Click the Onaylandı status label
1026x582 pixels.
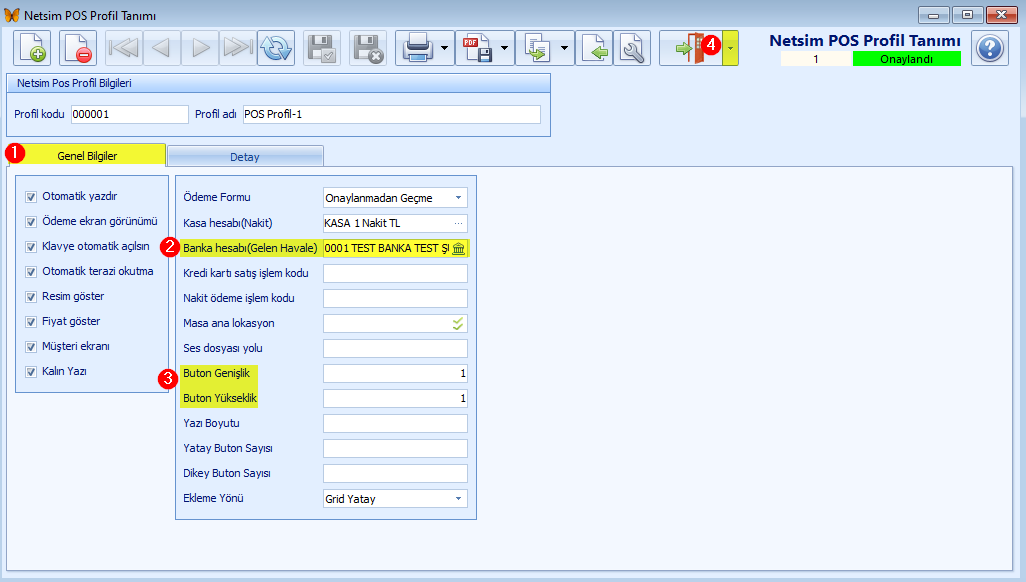pos(906,59)
